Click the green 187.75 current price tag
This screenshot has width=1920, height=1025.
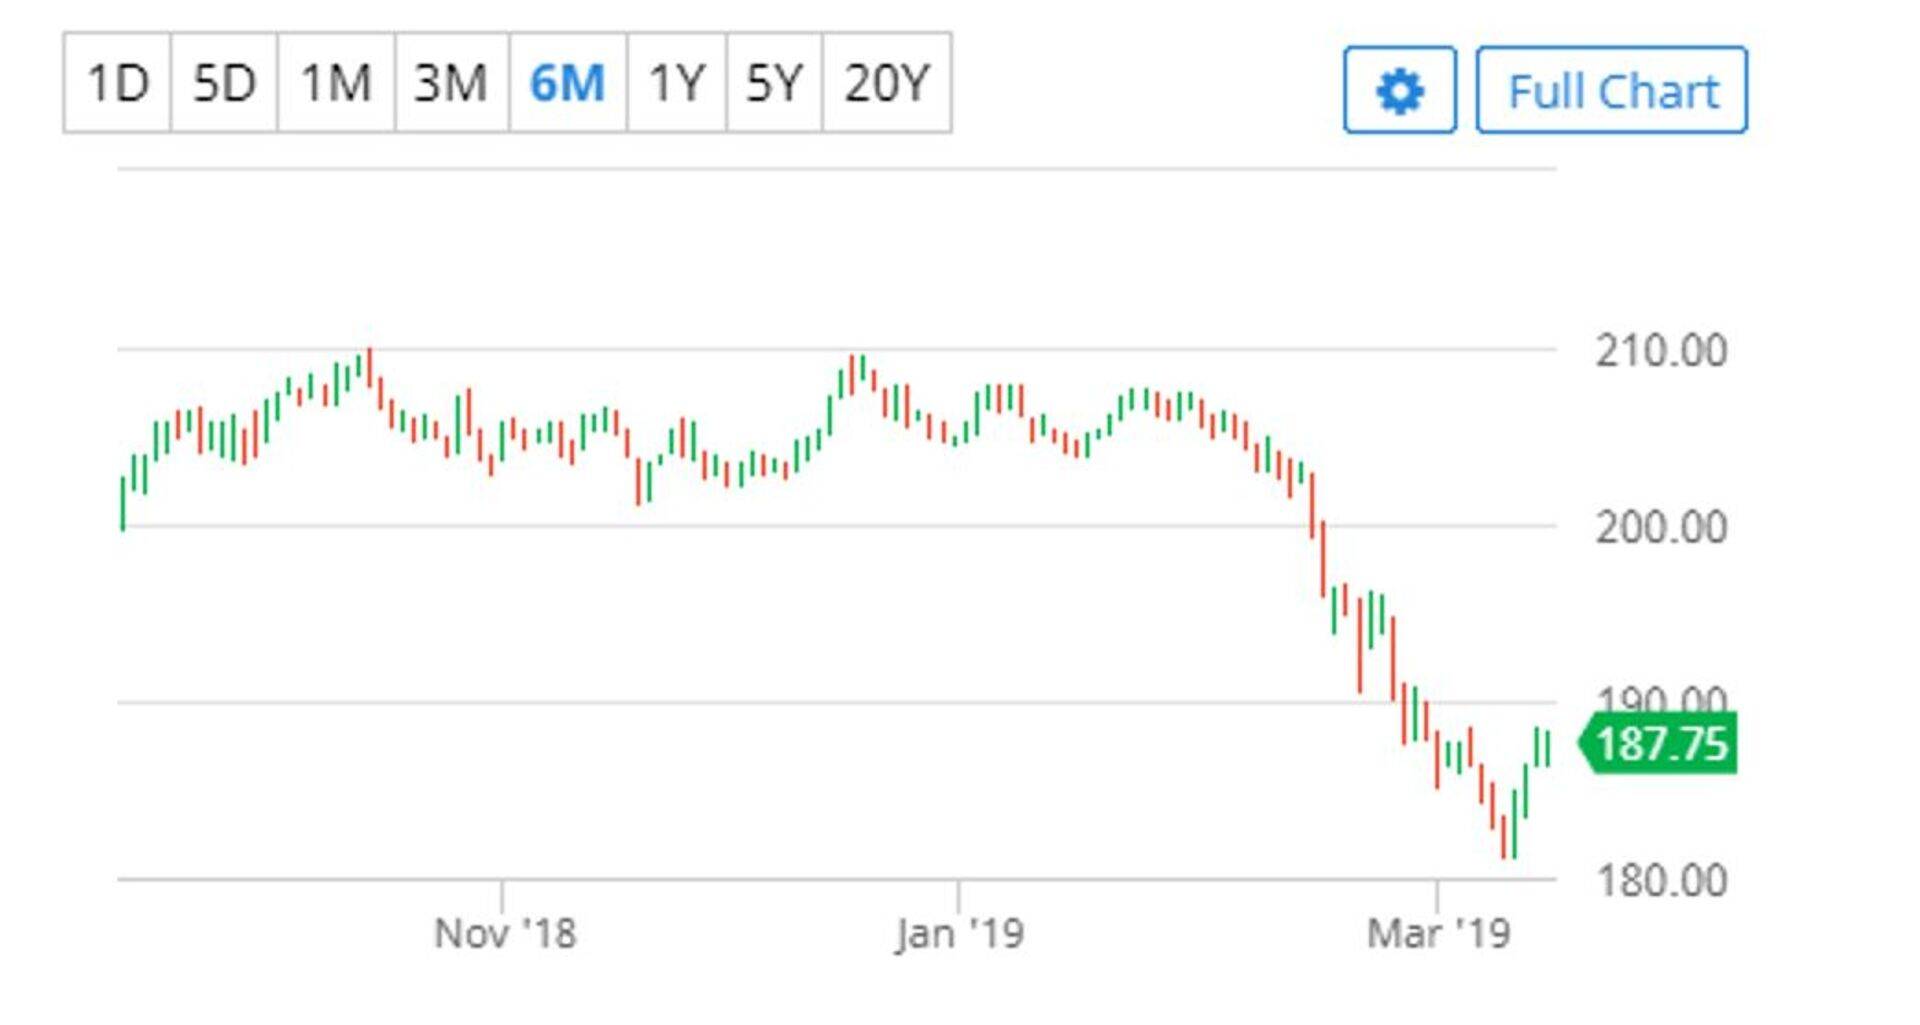pos(1661,744)
